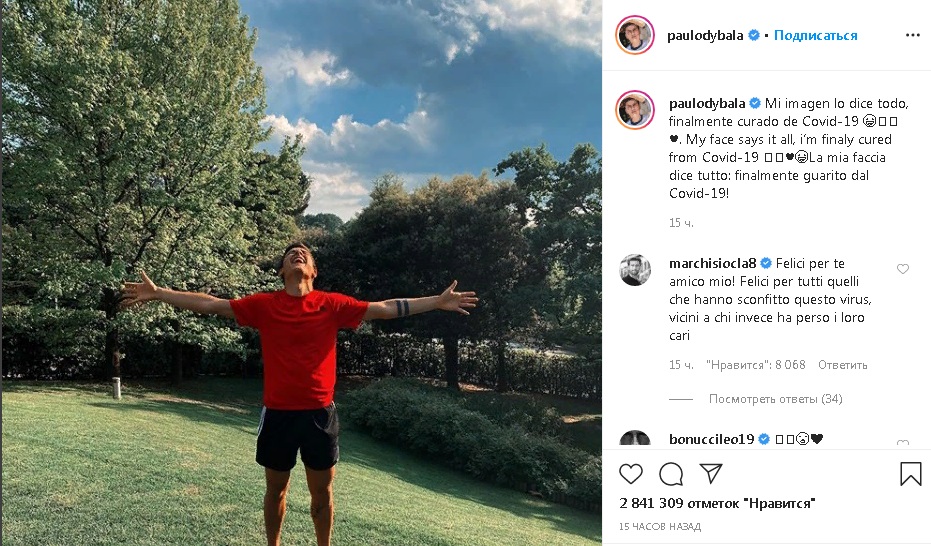
Task: Click Ответить under marchisiocla8's comment
Action: click(x=843, y=364)
